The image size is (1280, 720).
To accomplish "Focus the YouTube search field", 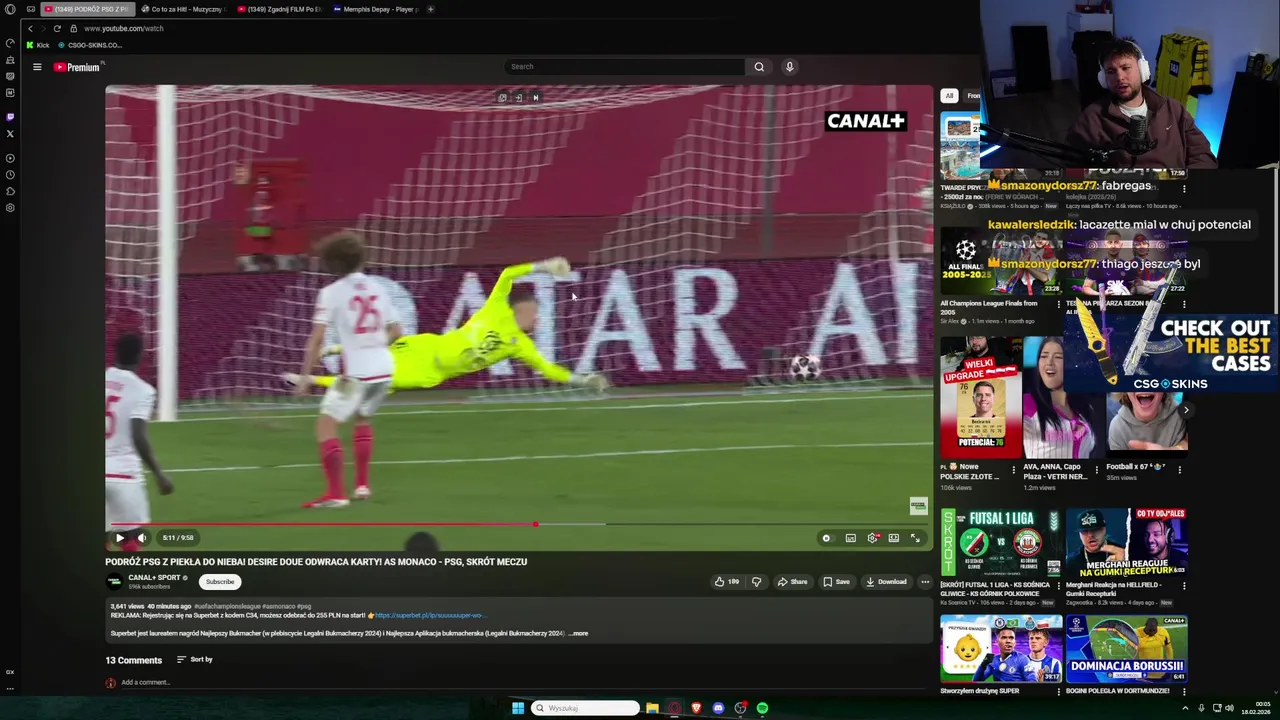I will [625, 67].
